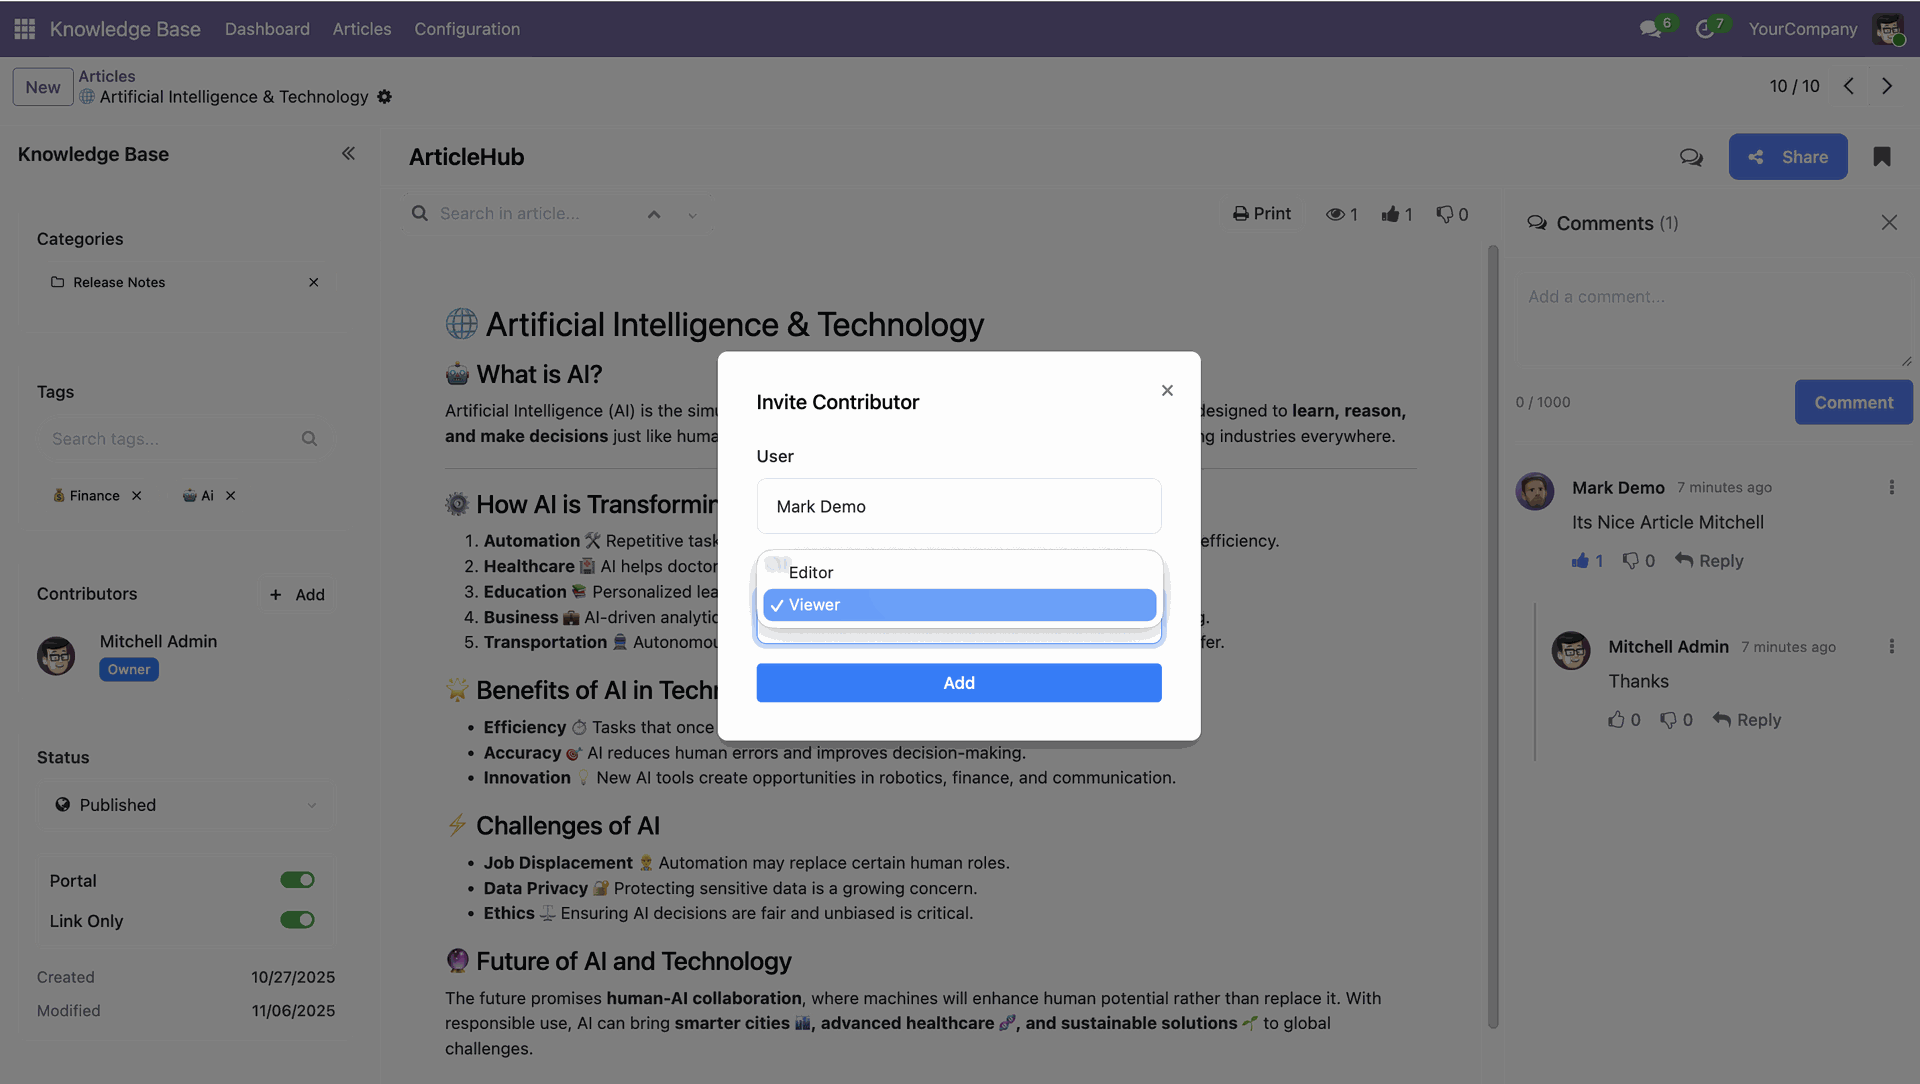Click the Add button in the dialog
The width and height of the screenshot is (1920, 1084).
pos(958,683)
